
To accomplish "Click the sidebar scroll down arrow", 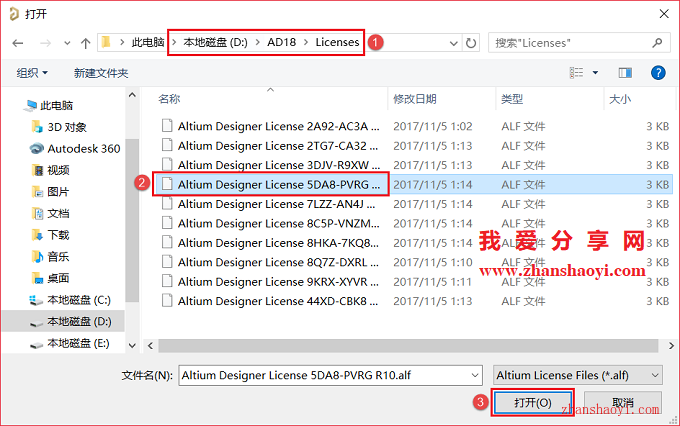I will (132, 346).
